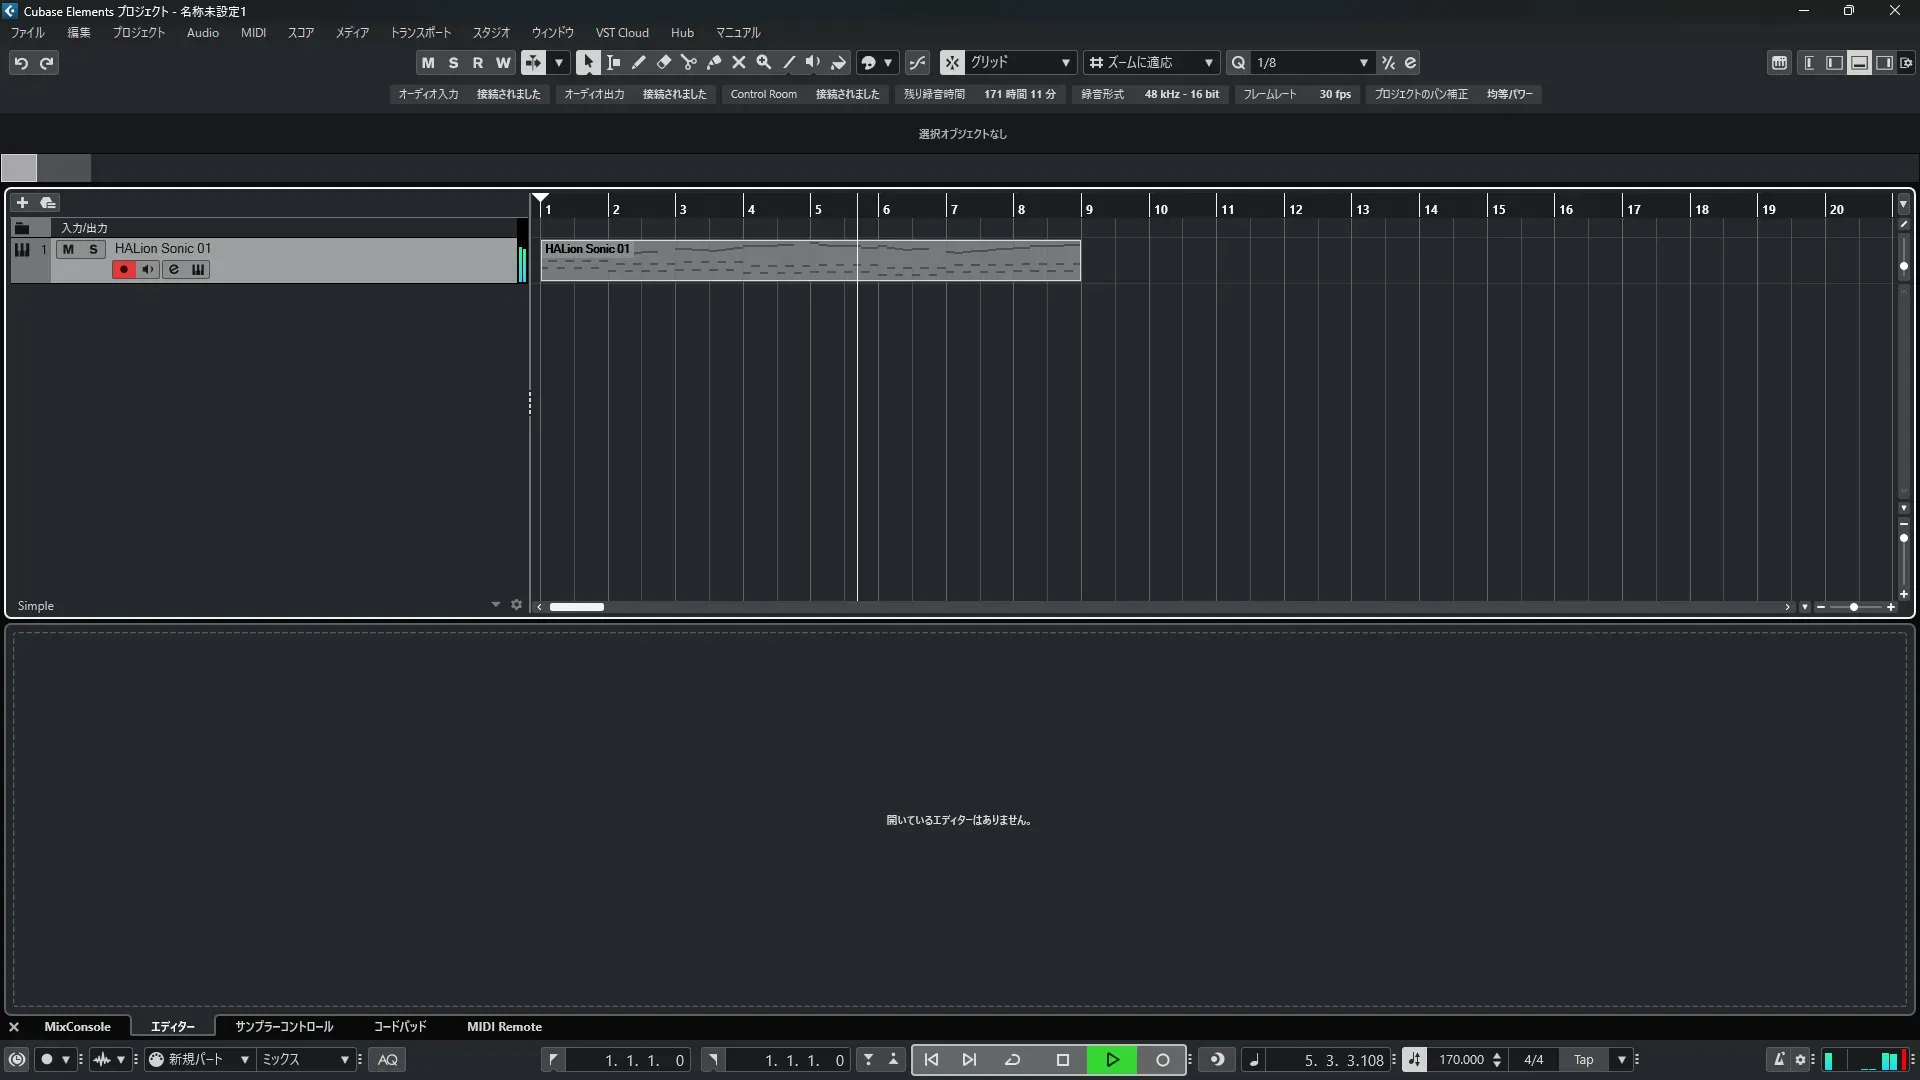Viewport: 1920px width, 1080px height.
Task: Select the Erase tool
Action: click(x=663, y=62)
